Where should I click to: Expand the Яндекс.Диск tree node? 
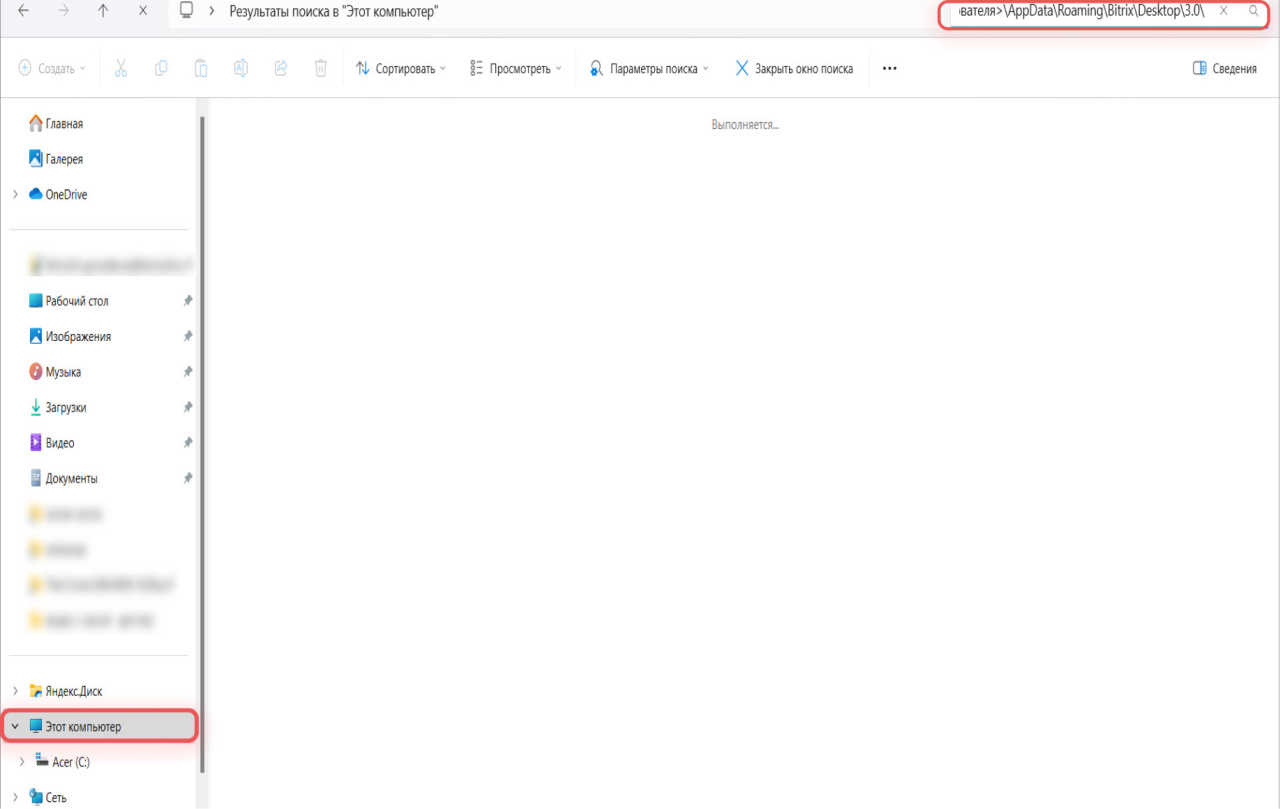tap(16, 691)
